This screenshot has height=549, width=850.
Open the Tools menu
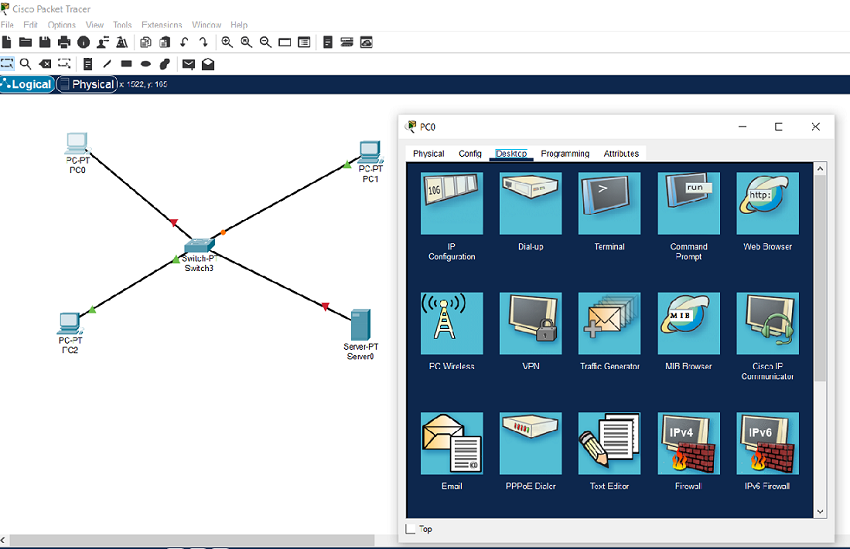(x=122, y=24)
